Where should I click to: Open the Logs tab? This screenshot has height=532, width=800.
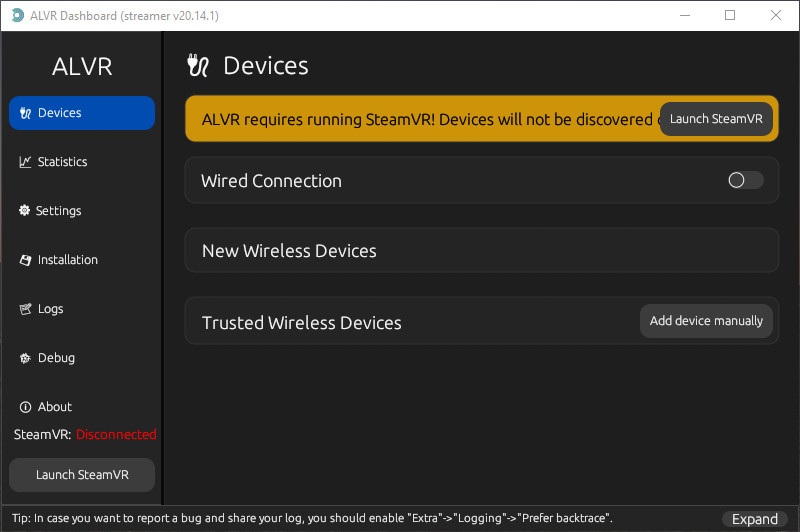[x=41, y=309]
